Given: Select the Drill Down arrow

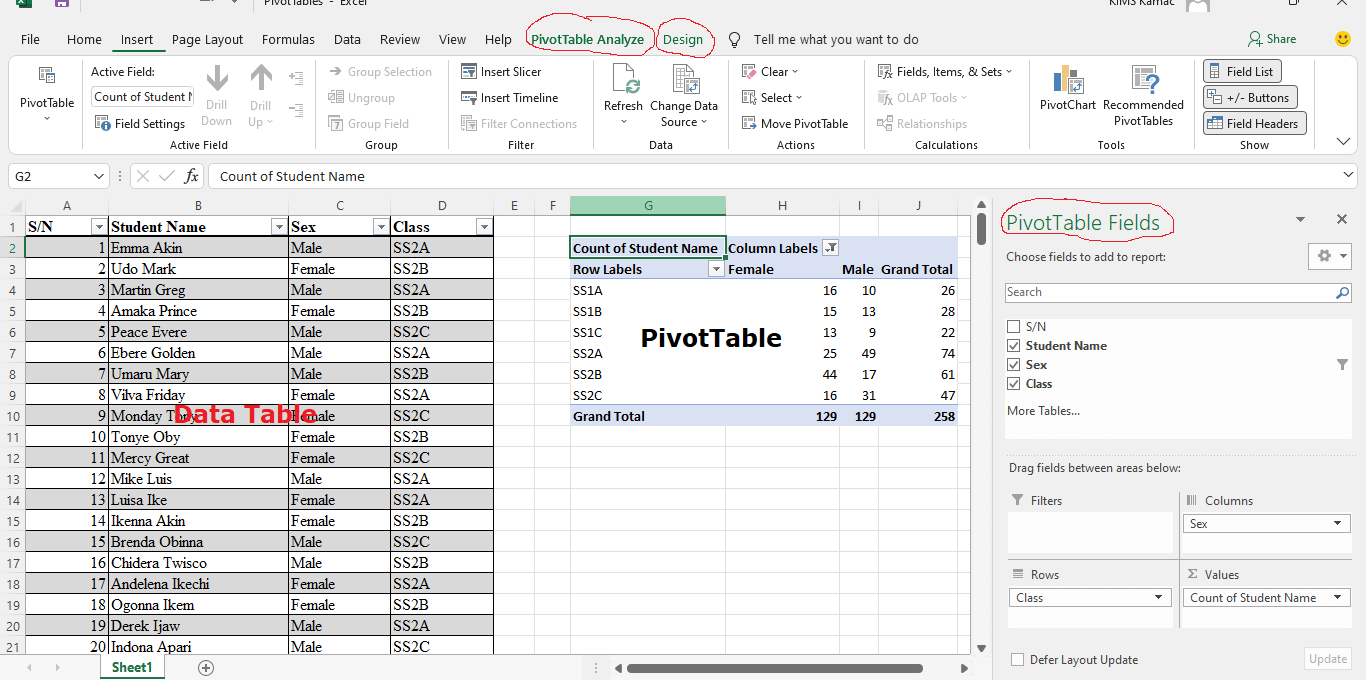Looking at the screenshot, I should pos(217,95).
